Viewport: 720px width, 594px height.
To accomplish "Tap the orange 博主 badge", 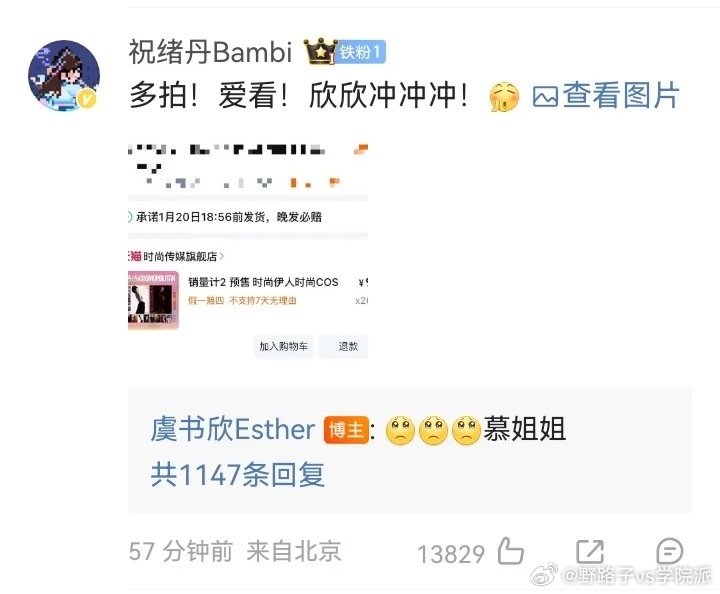I will click(x=347, y=430).
